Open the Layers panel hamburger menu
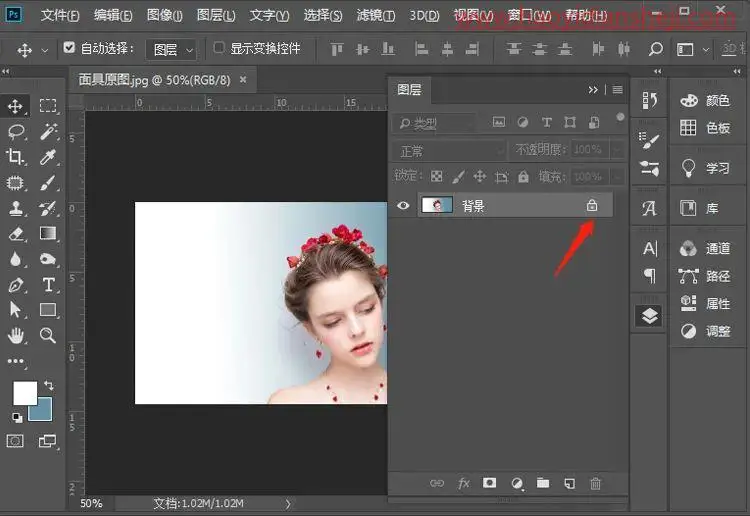This screenshot has height=516, width=750. pos(618,89)
